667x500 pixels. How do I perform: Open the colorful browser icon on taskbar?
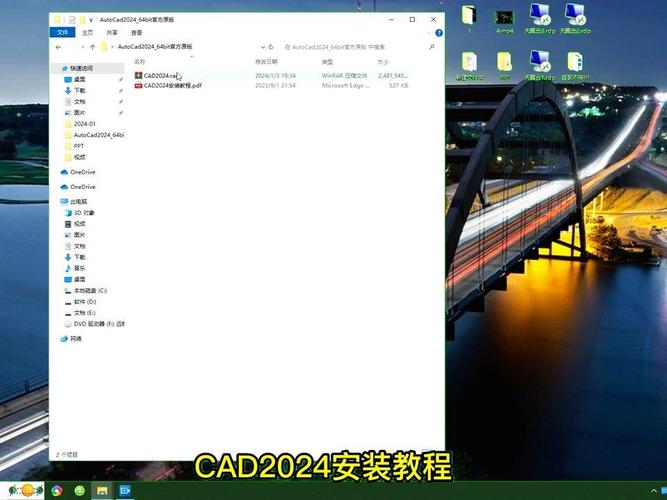[57, 491]
